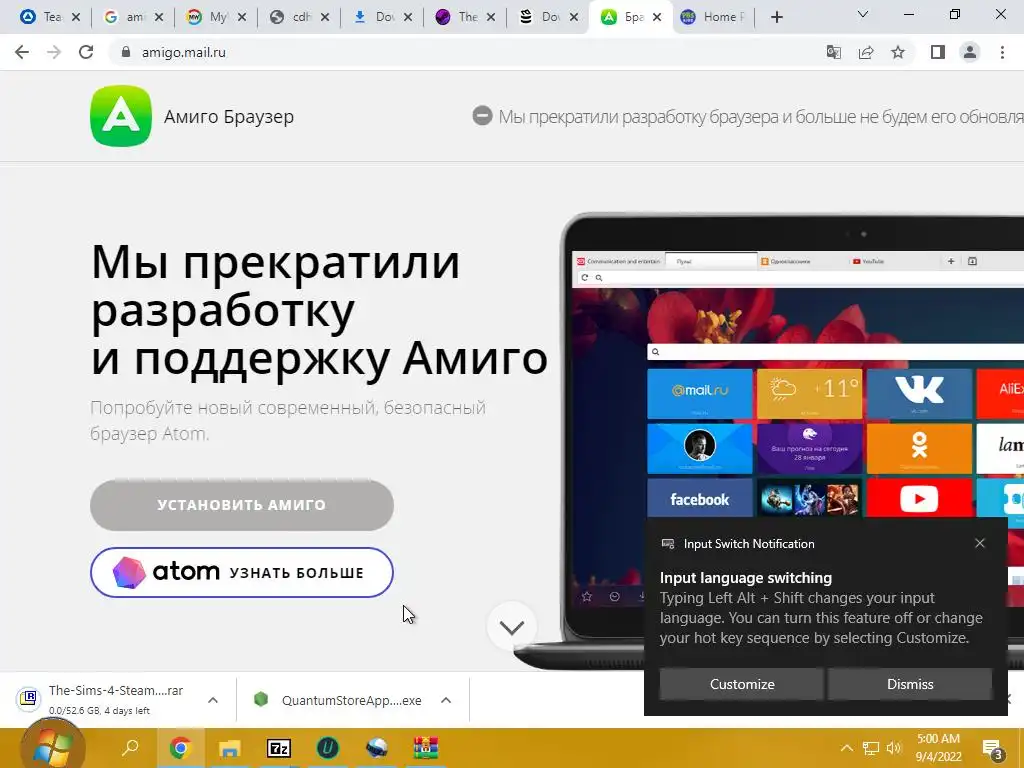This screenshot has height=768, width=1024.
Task: Open the Chrome three-dot menu
Action: pyautogui.click(x=1002, y=52)
